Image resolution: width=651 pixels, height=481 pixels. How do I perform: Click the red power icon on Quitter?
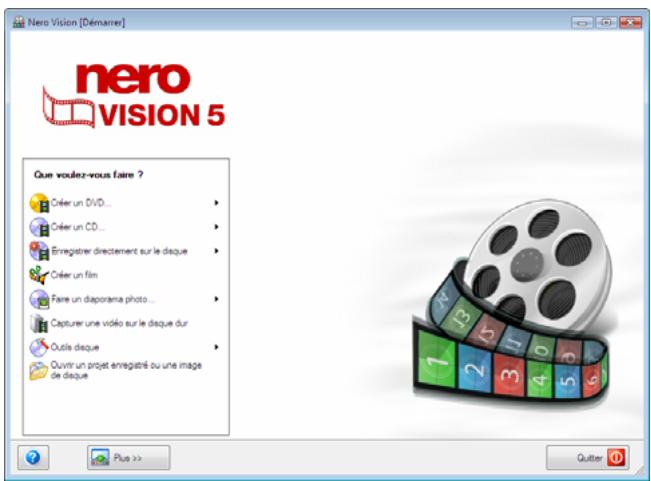coord(616,458)
